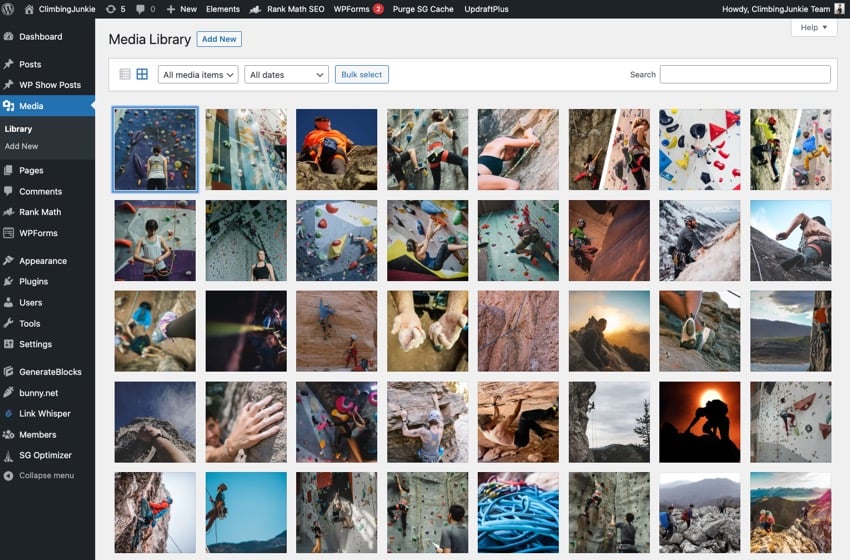
Task: Switch to grid view icon
Action: coord(142,74)
